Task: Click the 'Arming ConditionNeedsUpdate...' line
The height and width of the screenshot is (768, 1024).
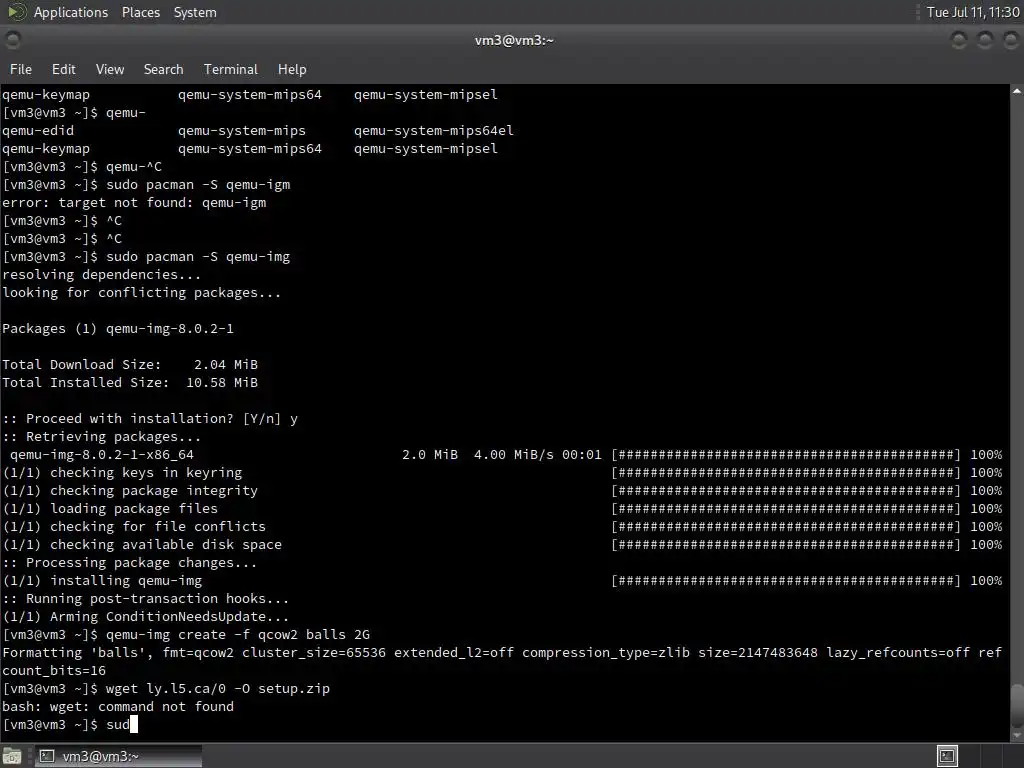Action: (146, 616)
